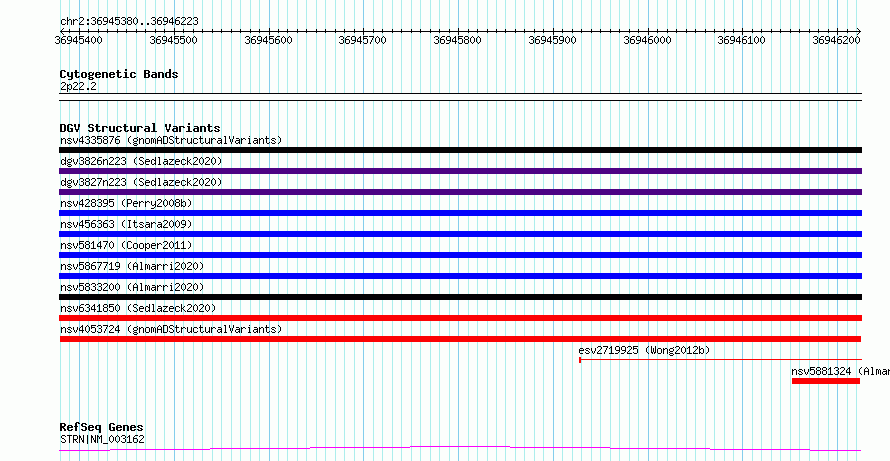Click the nsv456363 Itsara2009 label
Viewport: 890px width, 461px height.
(126, 224)
